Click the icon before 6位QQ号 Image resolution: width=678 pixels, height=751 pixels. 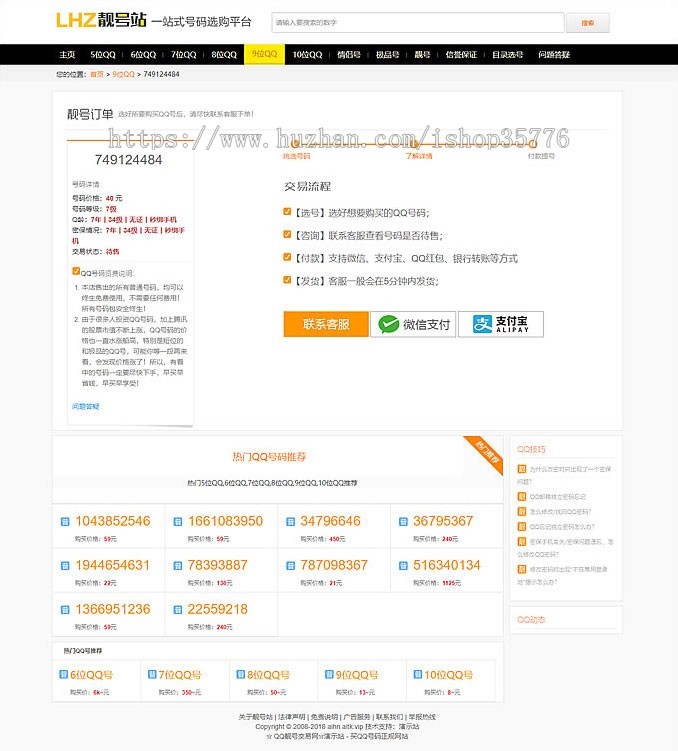63,674
